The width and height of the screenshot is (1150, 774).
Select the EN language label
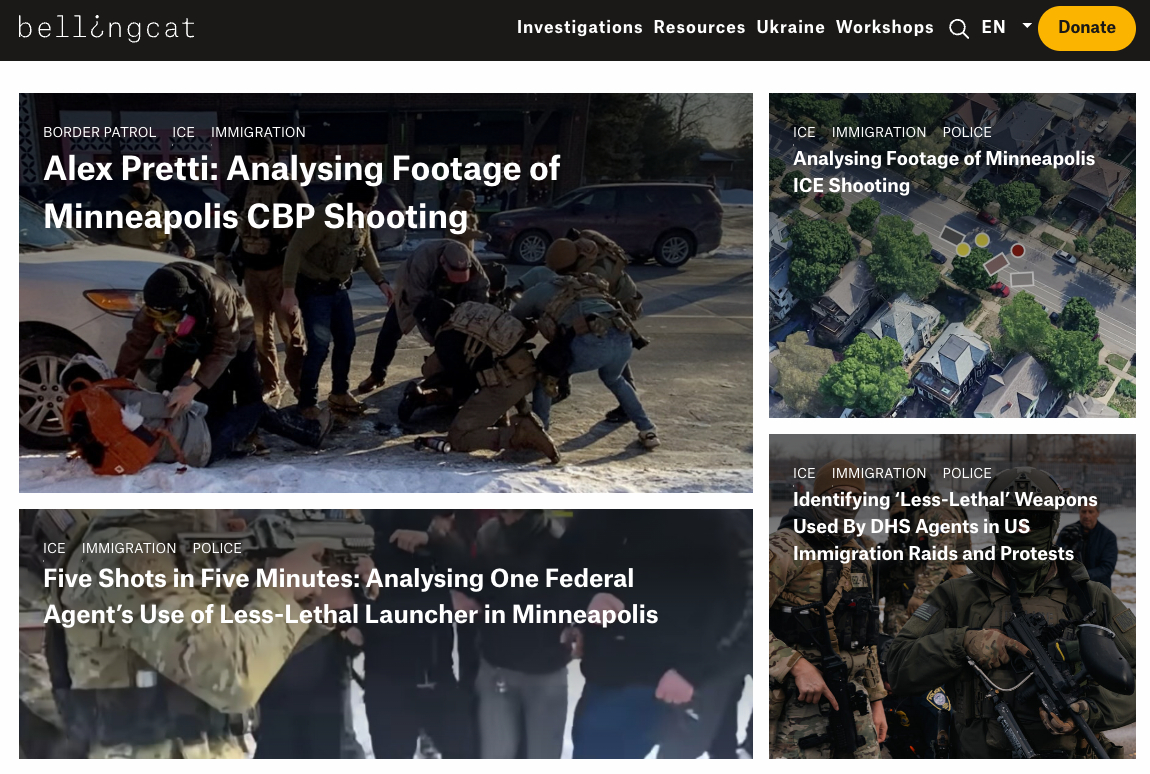click(993, 28)
